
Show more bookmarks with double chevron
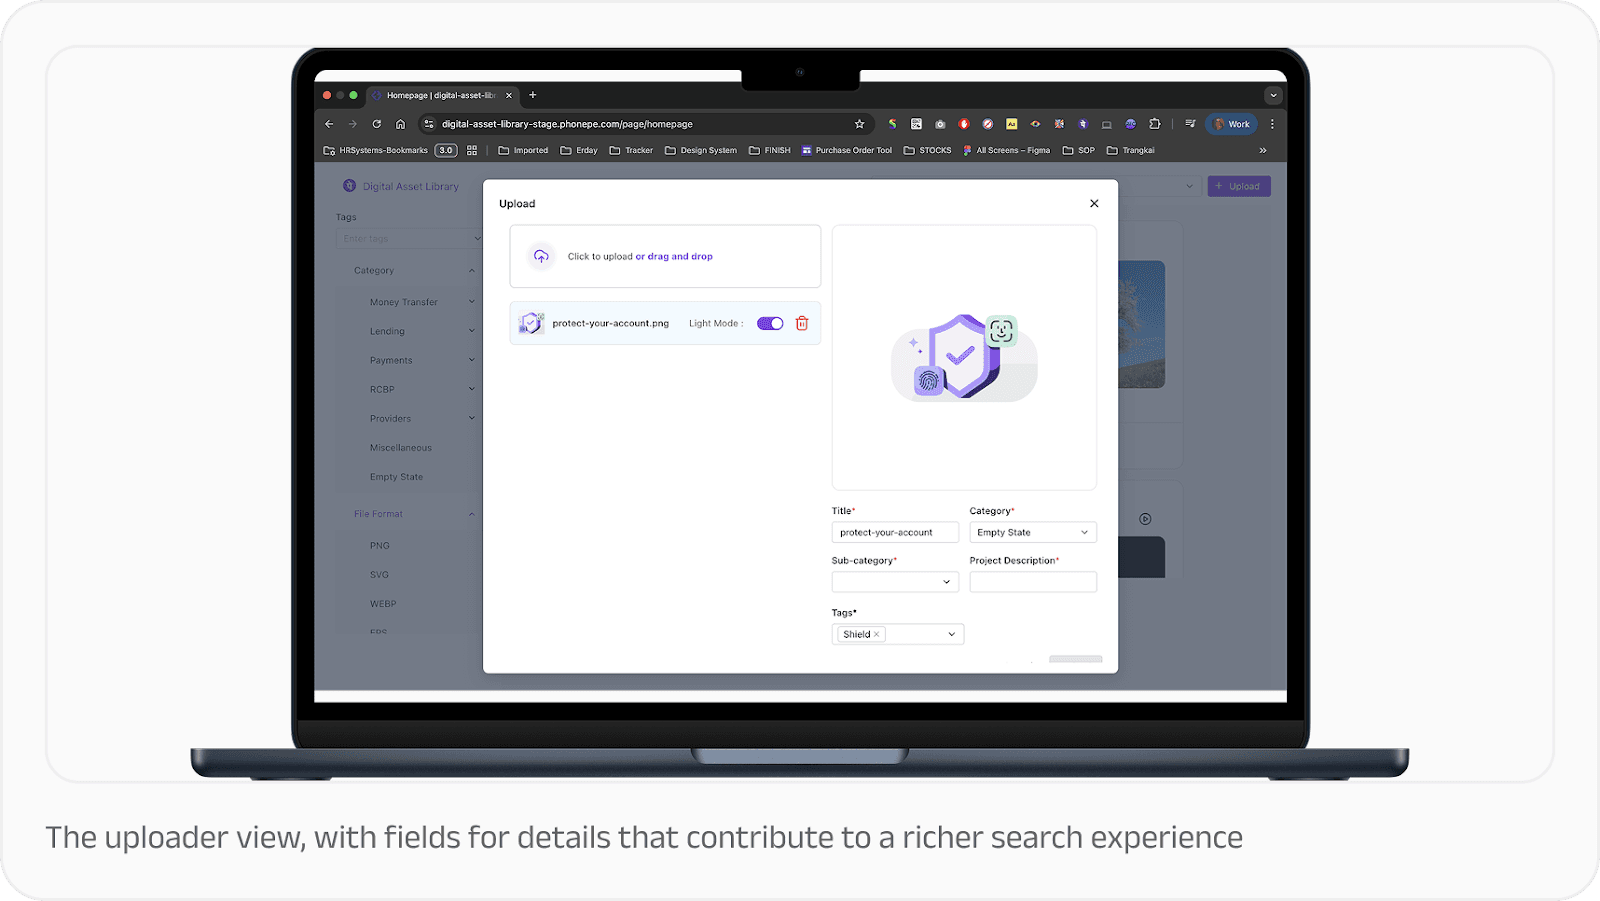coord(1263,150)
